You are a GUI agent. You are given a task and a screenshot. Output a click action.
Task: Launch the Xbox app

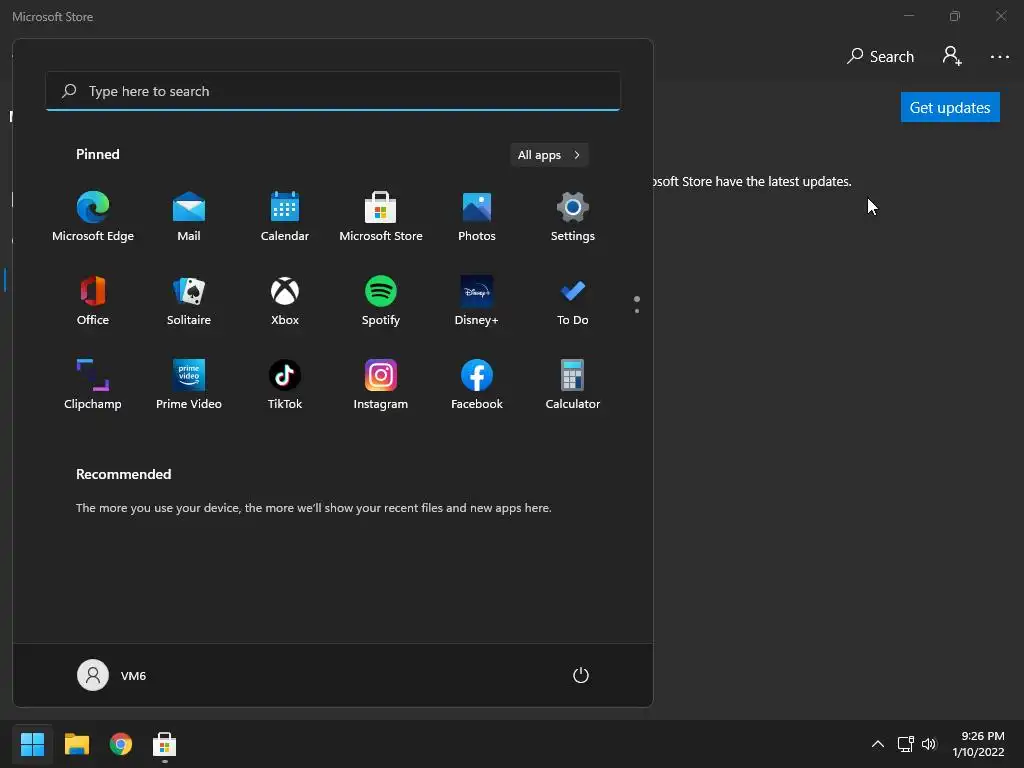coord(285,301)
